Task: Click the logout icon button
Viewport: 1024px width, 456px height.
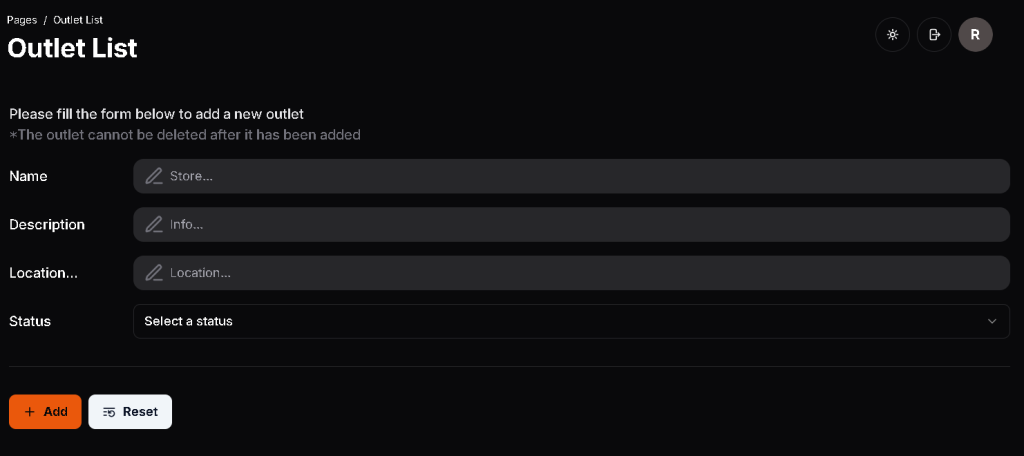Action: (934, 35)
